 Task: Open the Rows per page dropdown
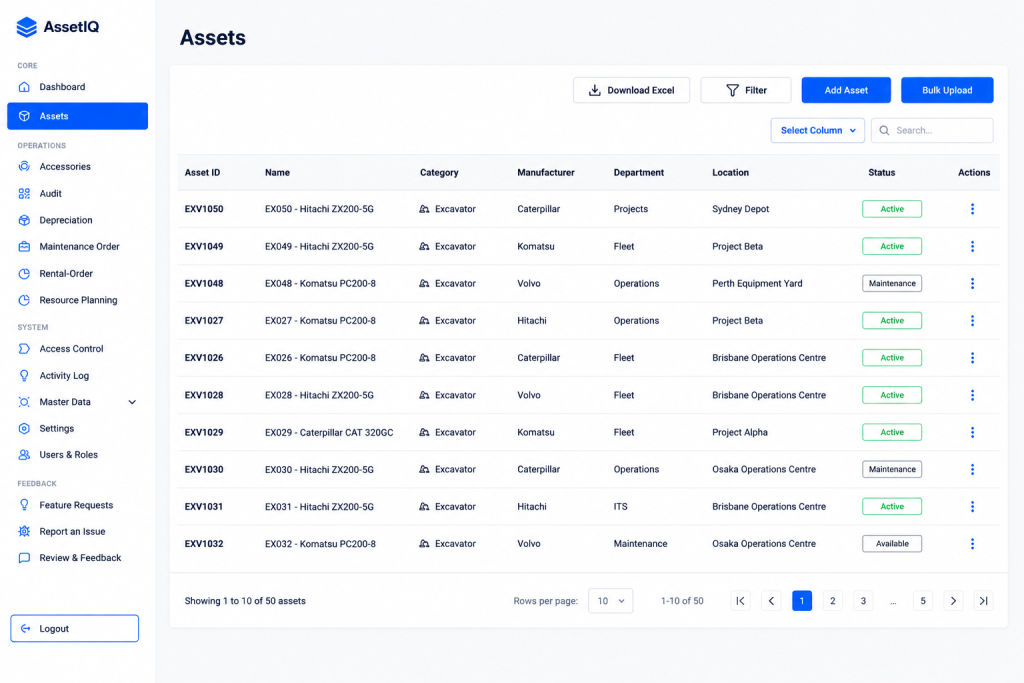point(611,601)
